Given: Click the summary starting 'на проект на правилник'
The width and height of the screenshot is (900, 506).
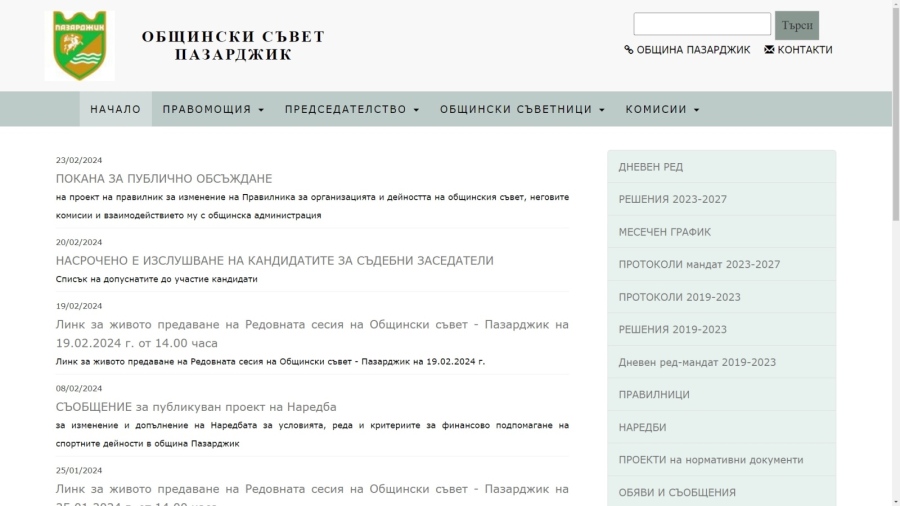Looking at the screenshot, I should [312, 206].
